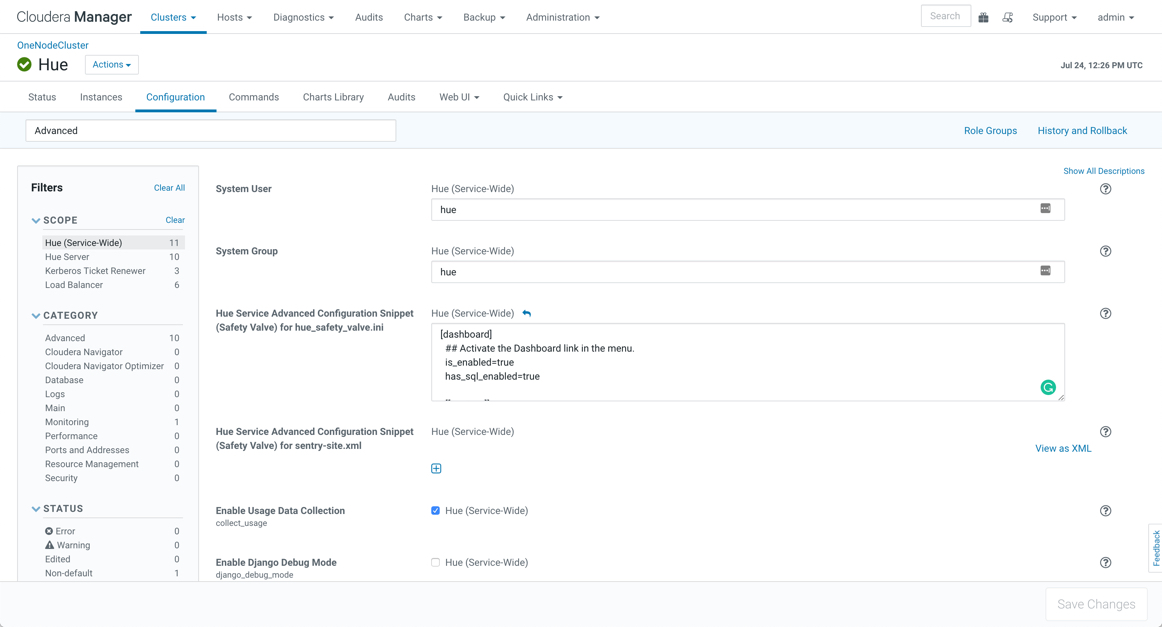This screenshot has height=627, width=1162.
Task: Open the Diagnostics dropdown menu
Action: point(303,17)
